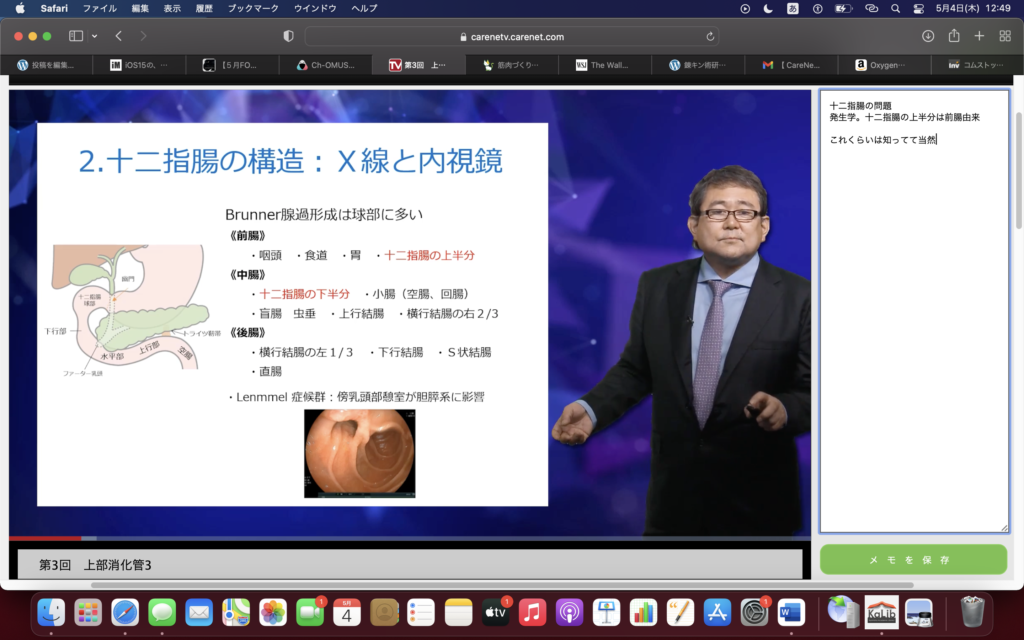
Task: Go back to the previous page
Action: coord(118,36)
